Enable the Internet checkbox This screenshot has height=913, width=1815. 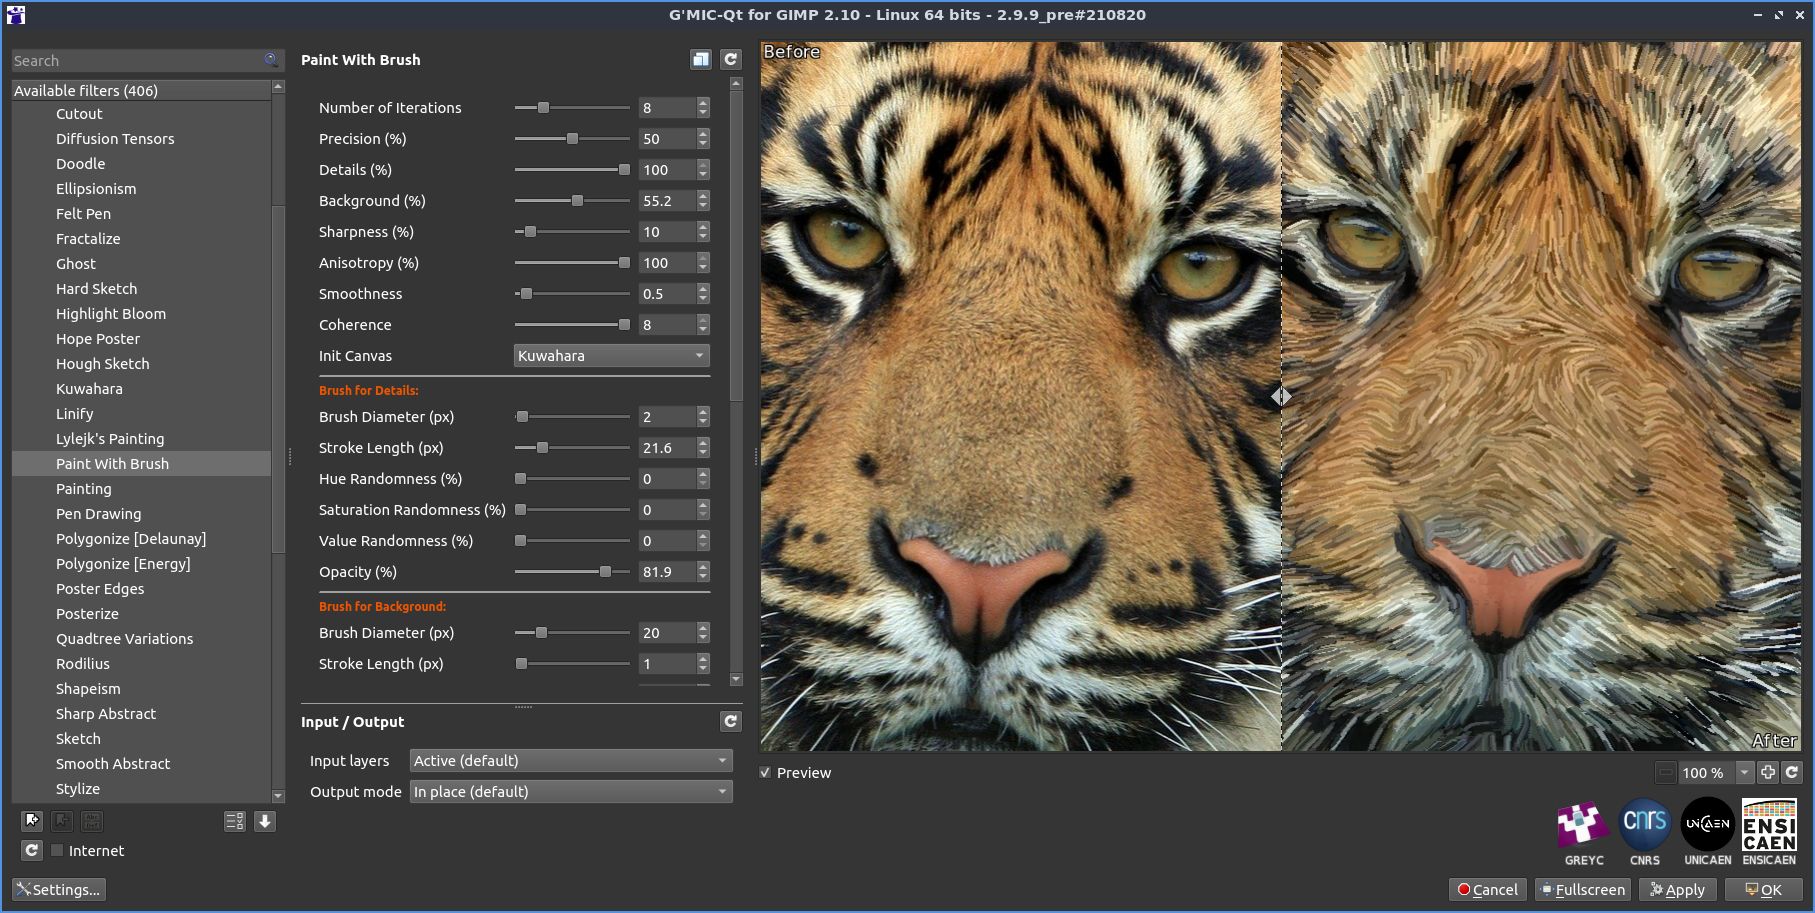[58, 851]
